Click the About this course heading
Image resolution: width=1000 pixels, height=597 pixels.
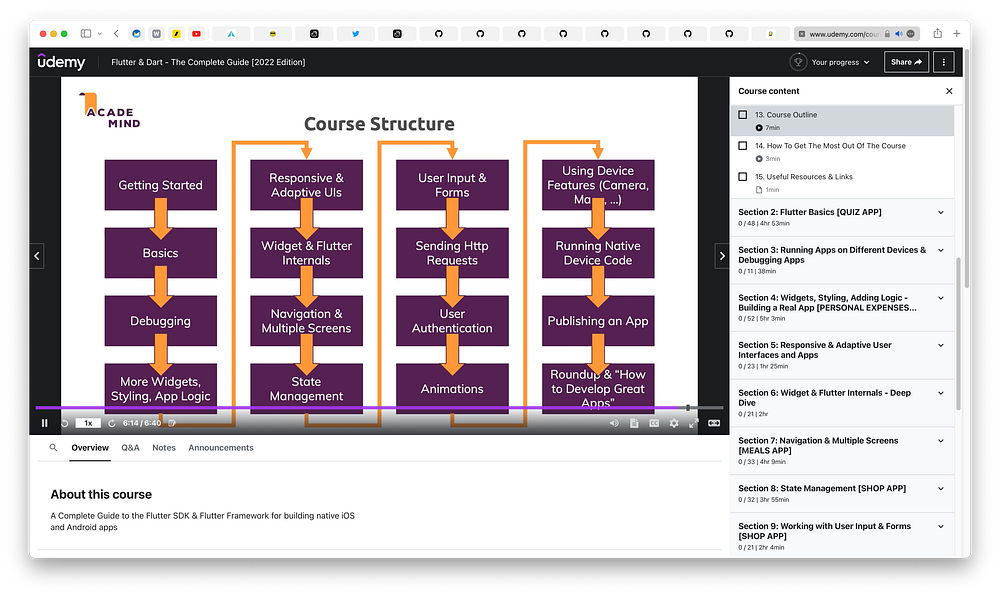(x=101, y=494)
